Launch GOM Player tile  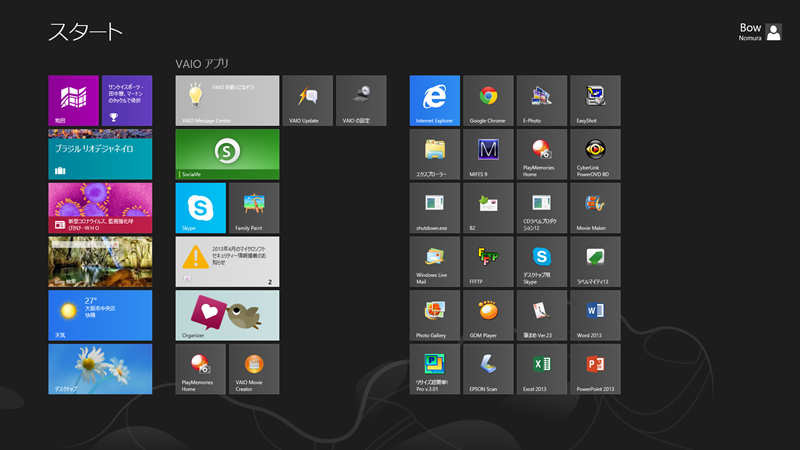coord(488,315)
